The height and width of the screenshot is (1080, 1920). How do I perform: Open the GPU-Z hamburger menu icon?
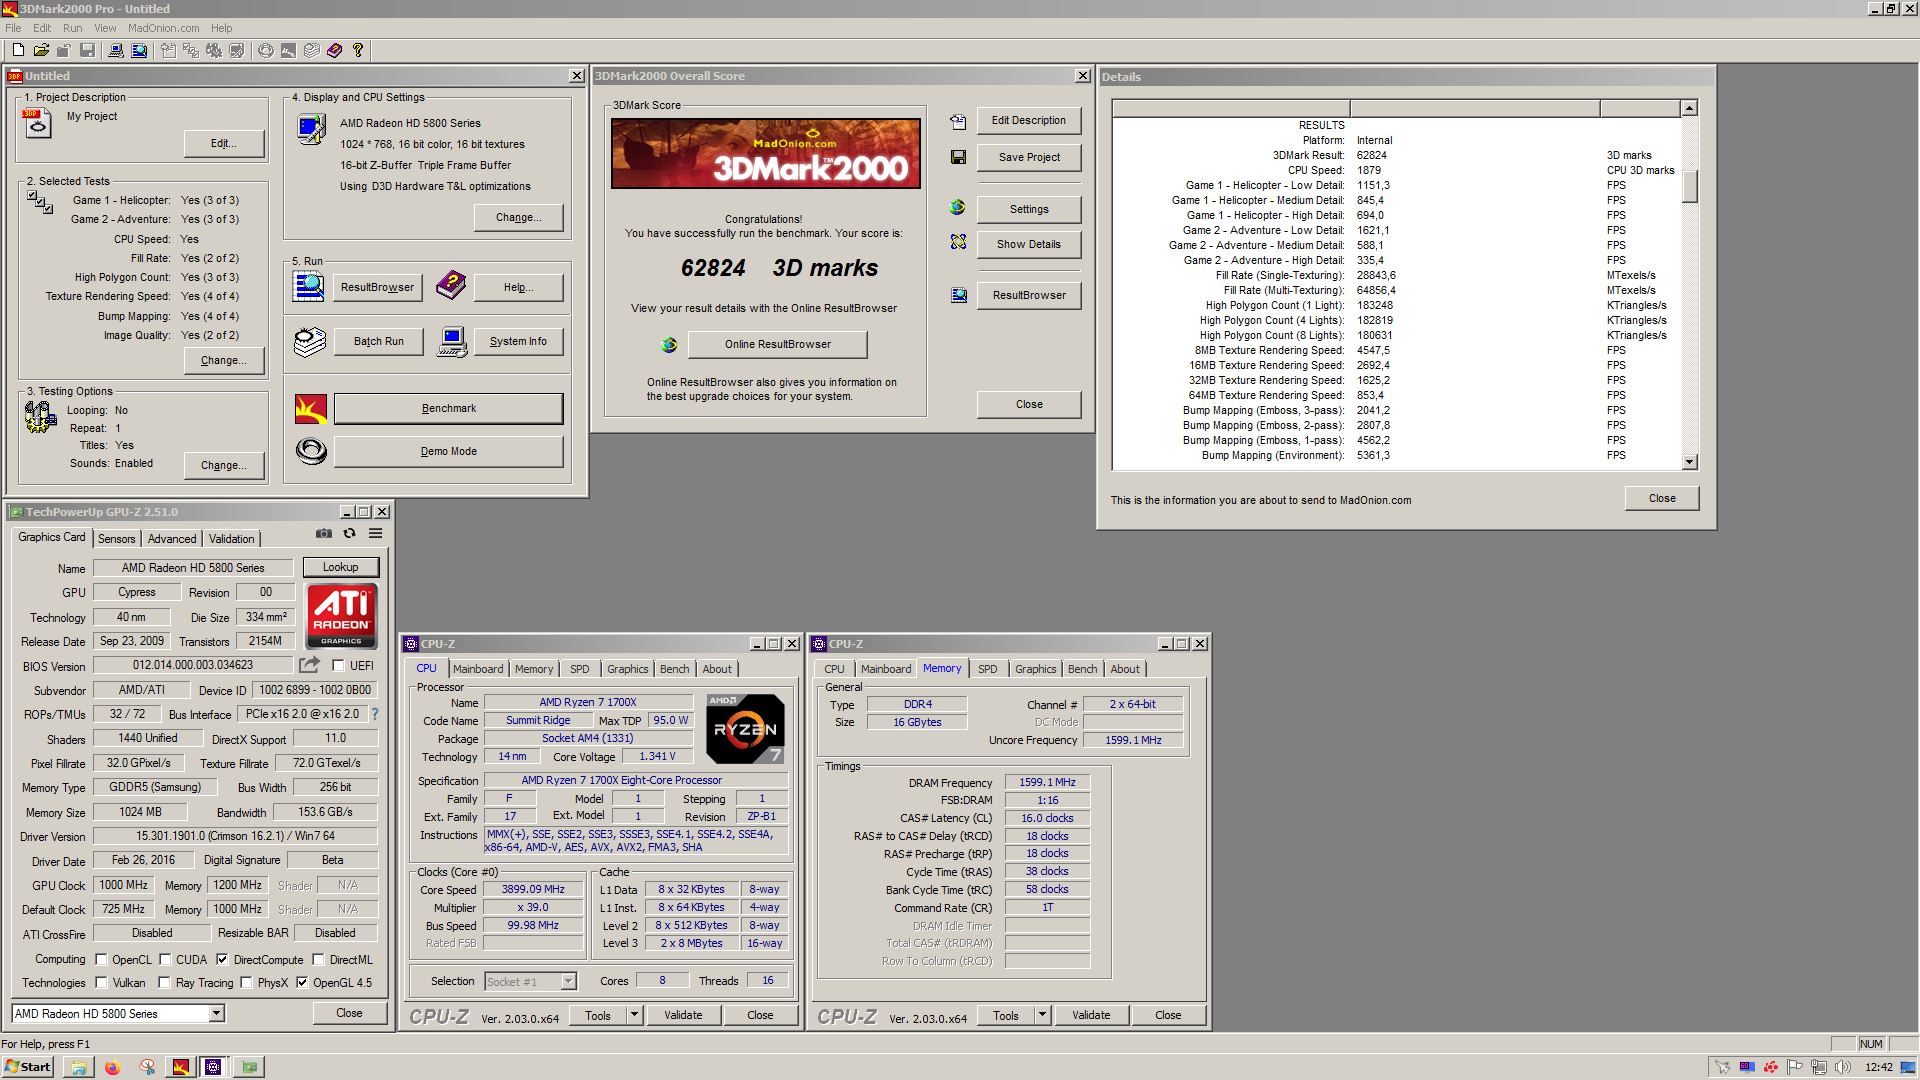[x=375, y=534]
